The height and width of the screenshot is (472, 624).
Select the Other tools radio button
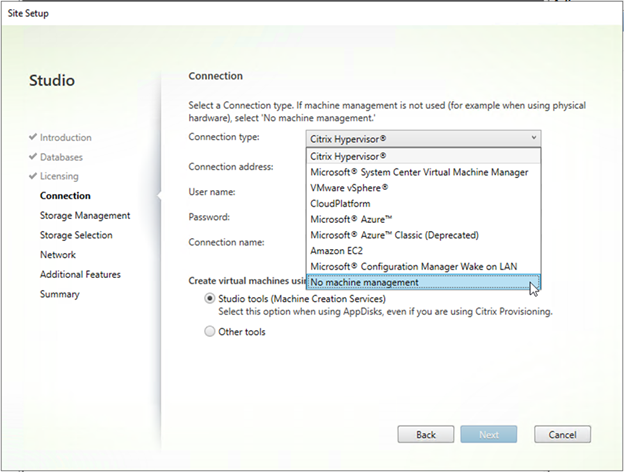coord(210,331)
